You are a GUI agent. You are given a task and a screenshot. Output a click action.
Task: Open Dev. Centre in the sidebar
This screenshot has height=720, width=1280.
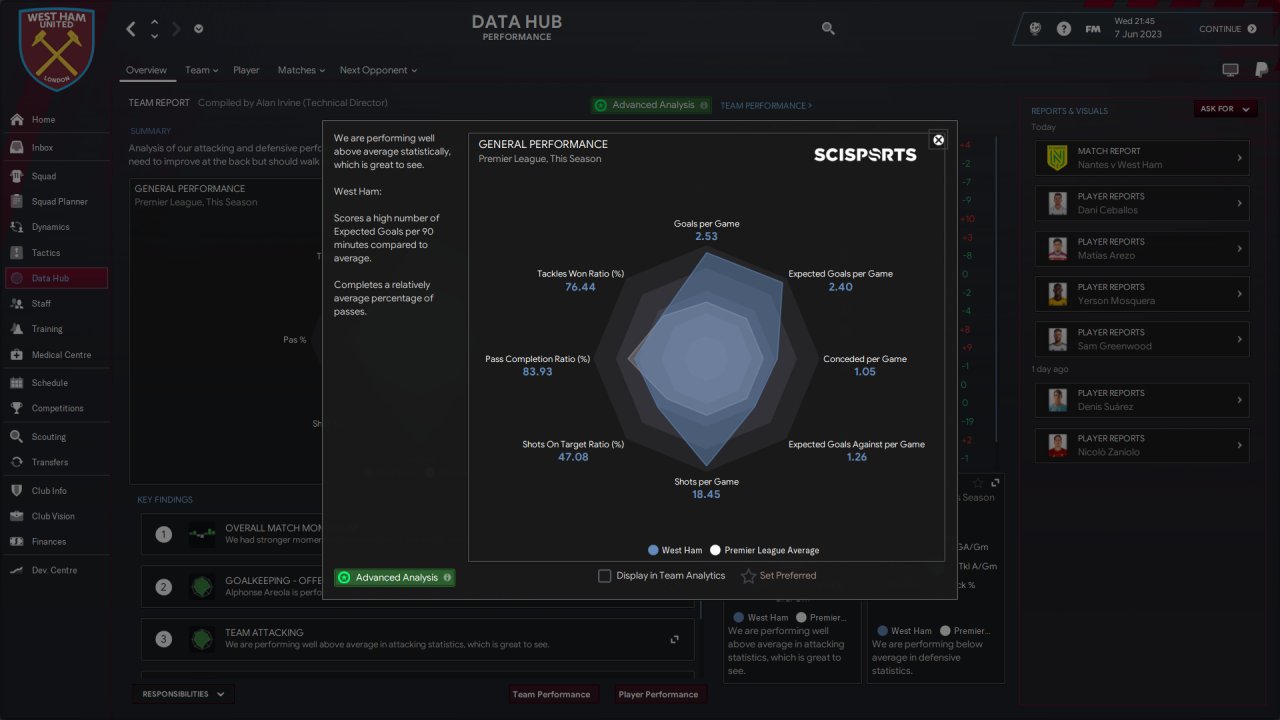[55, 570]
